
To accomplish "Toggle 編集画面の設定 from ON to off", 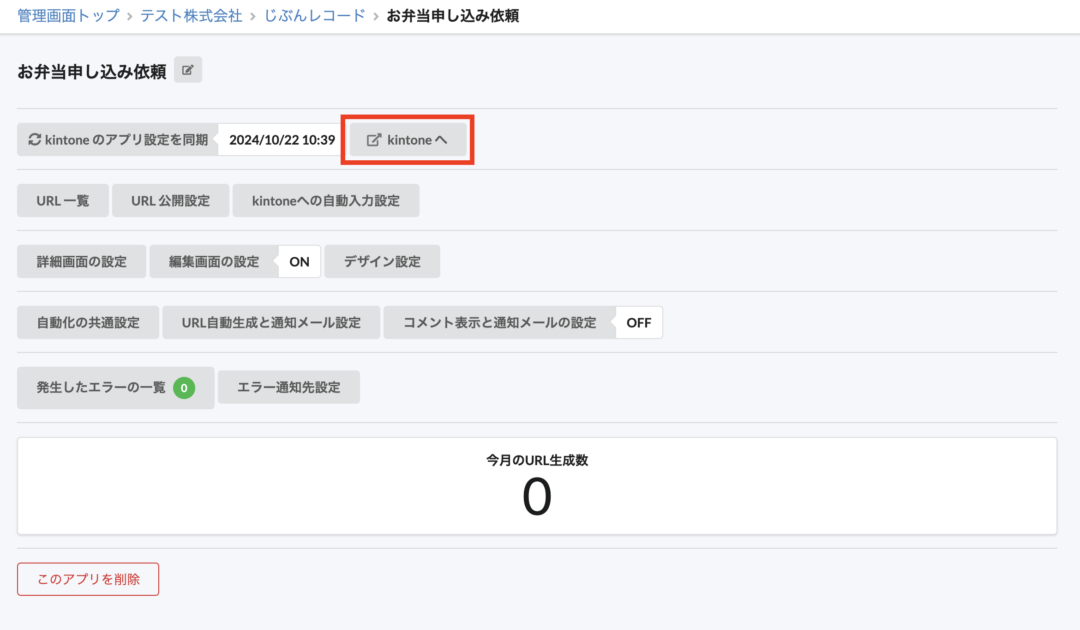I will pos(299,261).
